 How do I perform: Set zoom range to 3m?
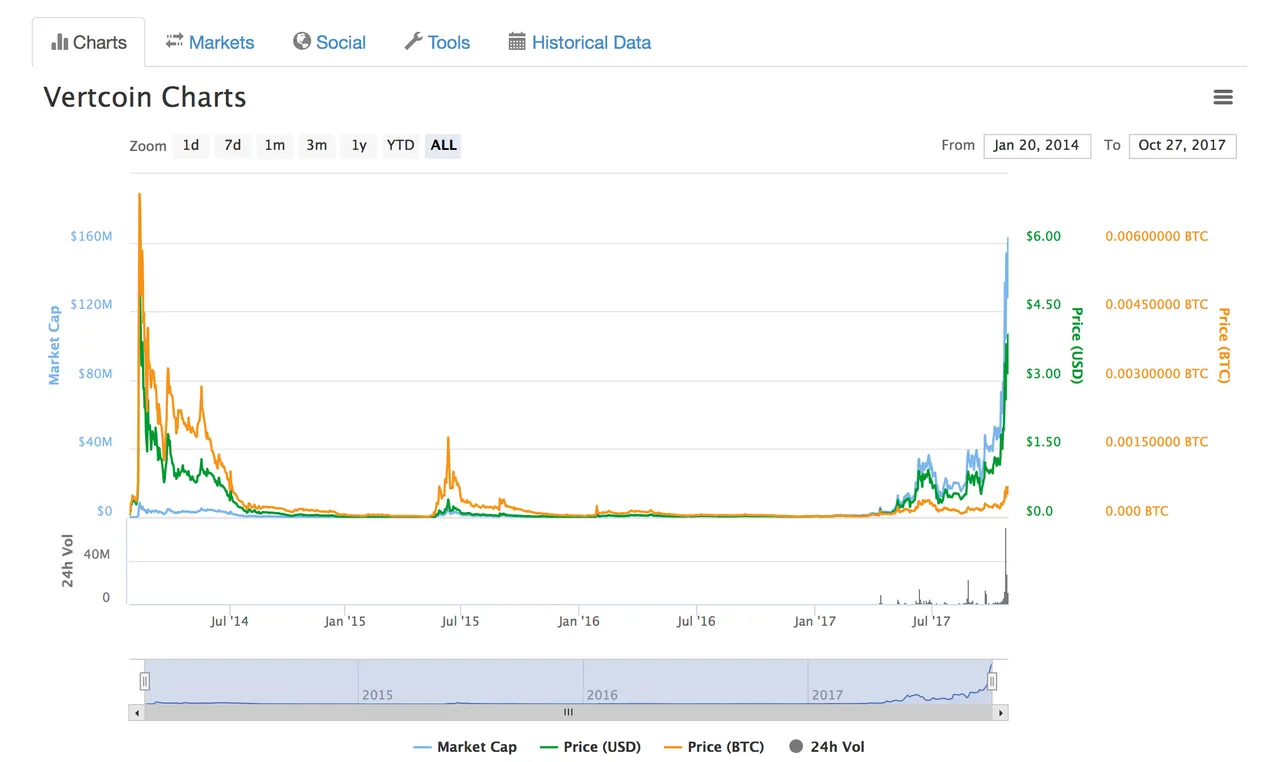(316, 145)
